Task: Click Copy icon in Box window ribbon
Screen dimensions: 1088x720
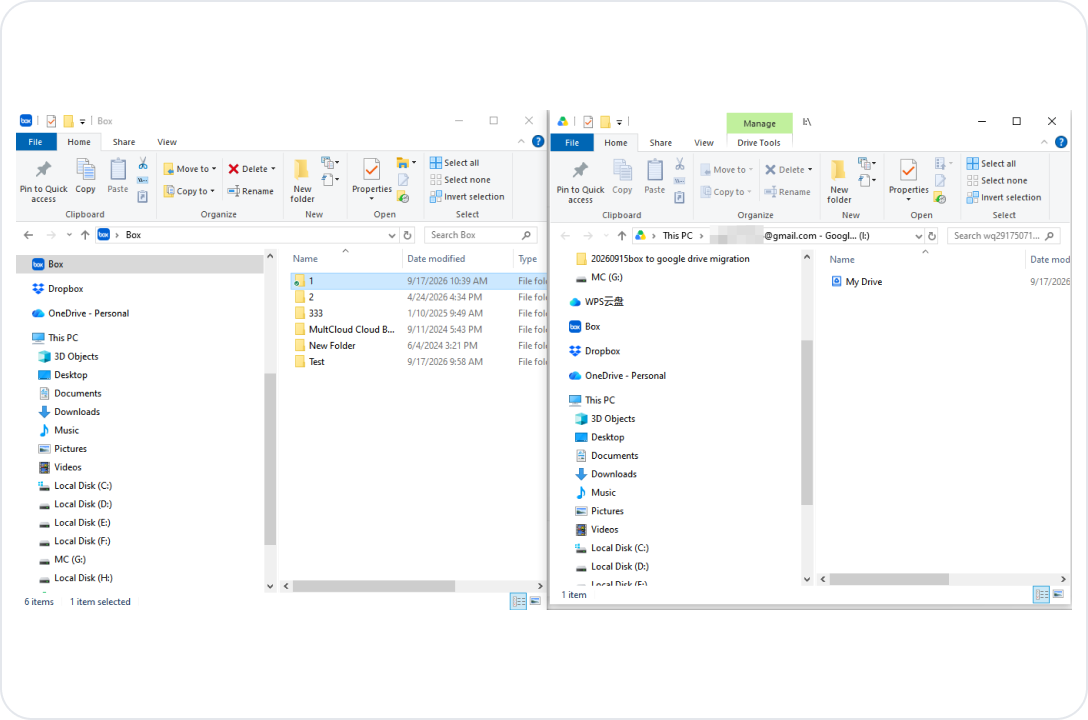Action: [85, 176]
